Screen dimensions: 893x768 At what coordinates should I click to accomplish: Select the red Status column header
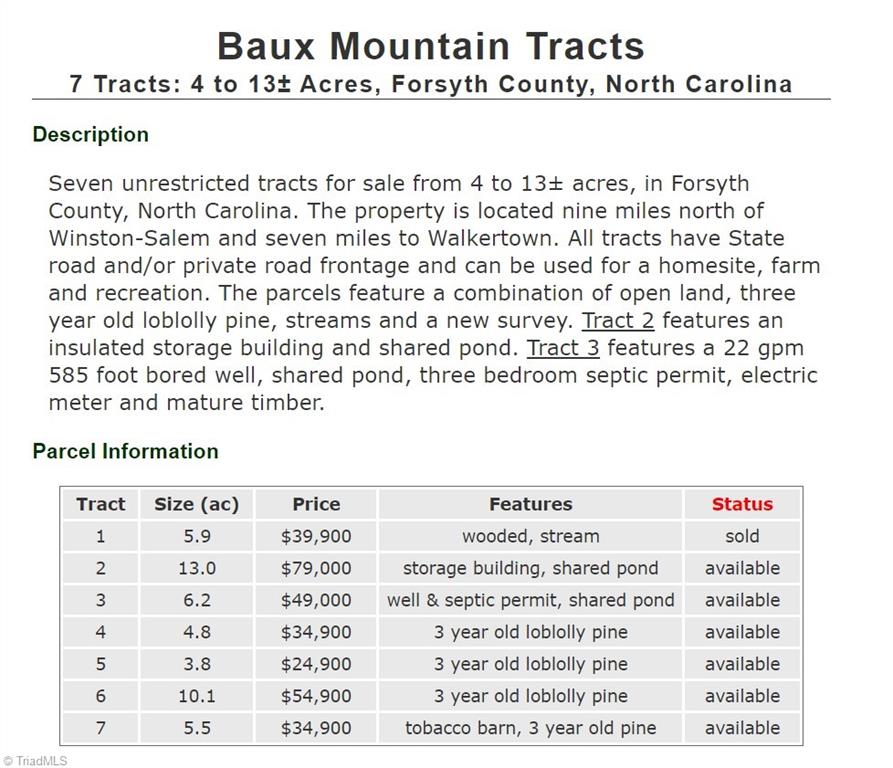[x=742, y=504]
